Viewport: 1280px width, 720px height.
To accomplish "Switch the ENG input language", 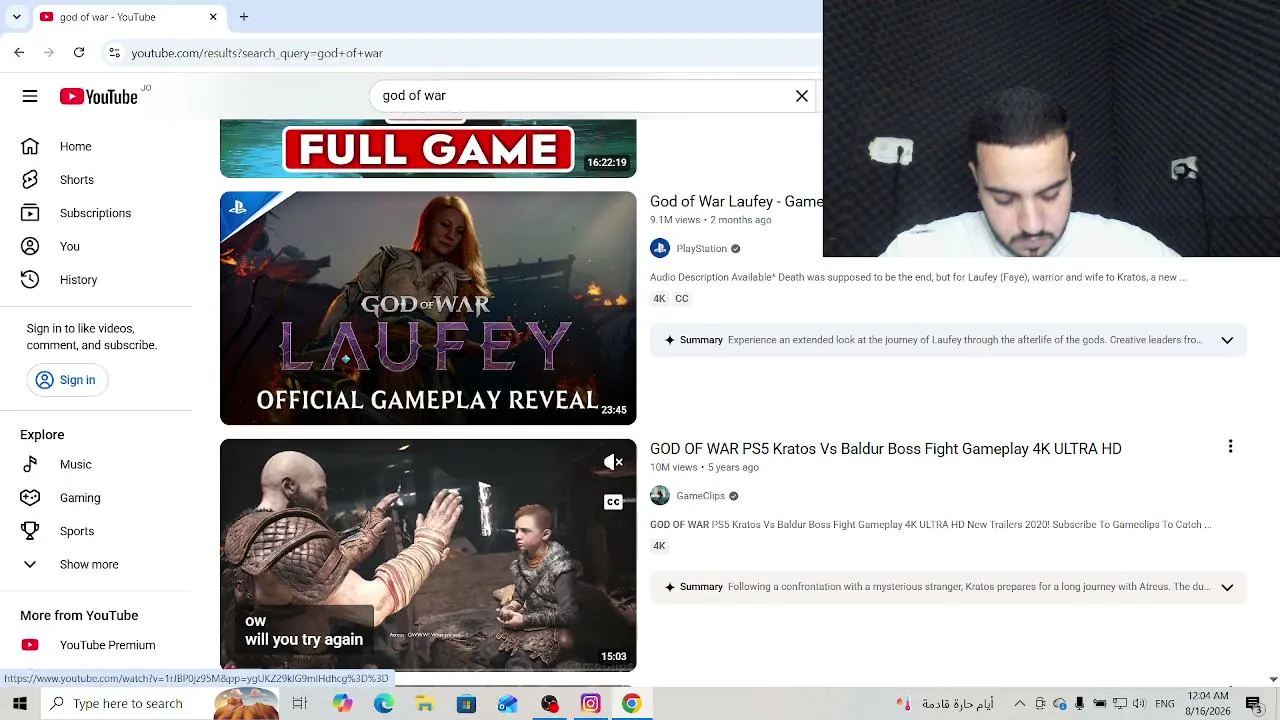I will [x=1165, y=704].
